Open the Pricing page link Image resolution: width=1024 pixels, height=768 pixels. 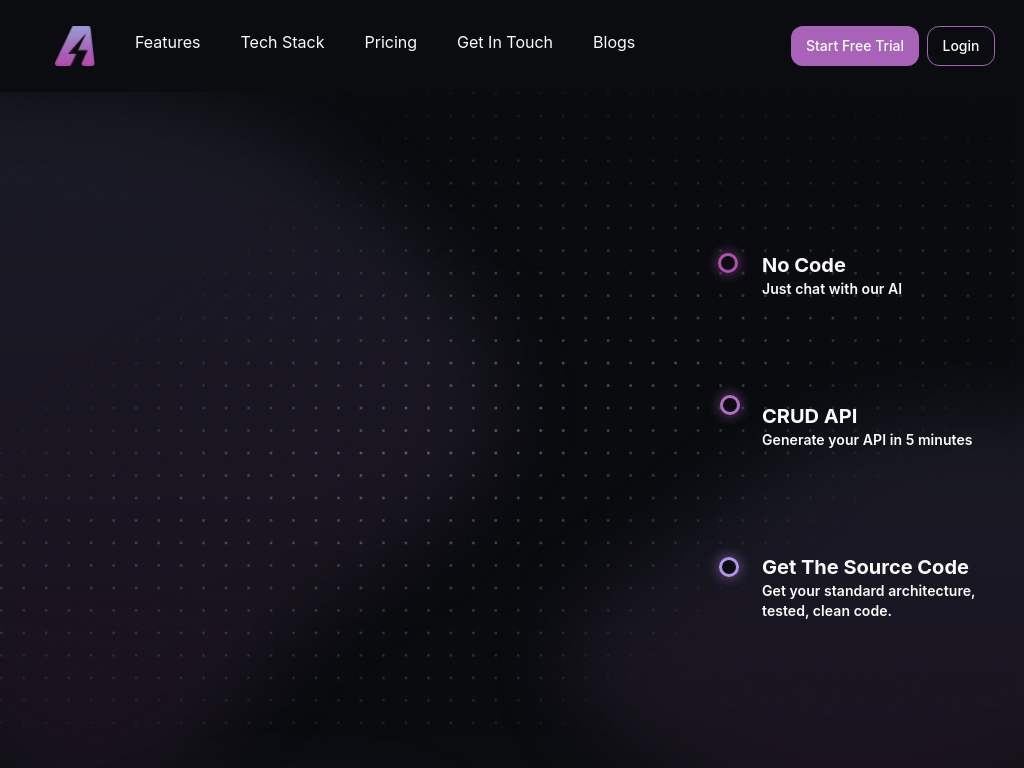tap(391, 42)
